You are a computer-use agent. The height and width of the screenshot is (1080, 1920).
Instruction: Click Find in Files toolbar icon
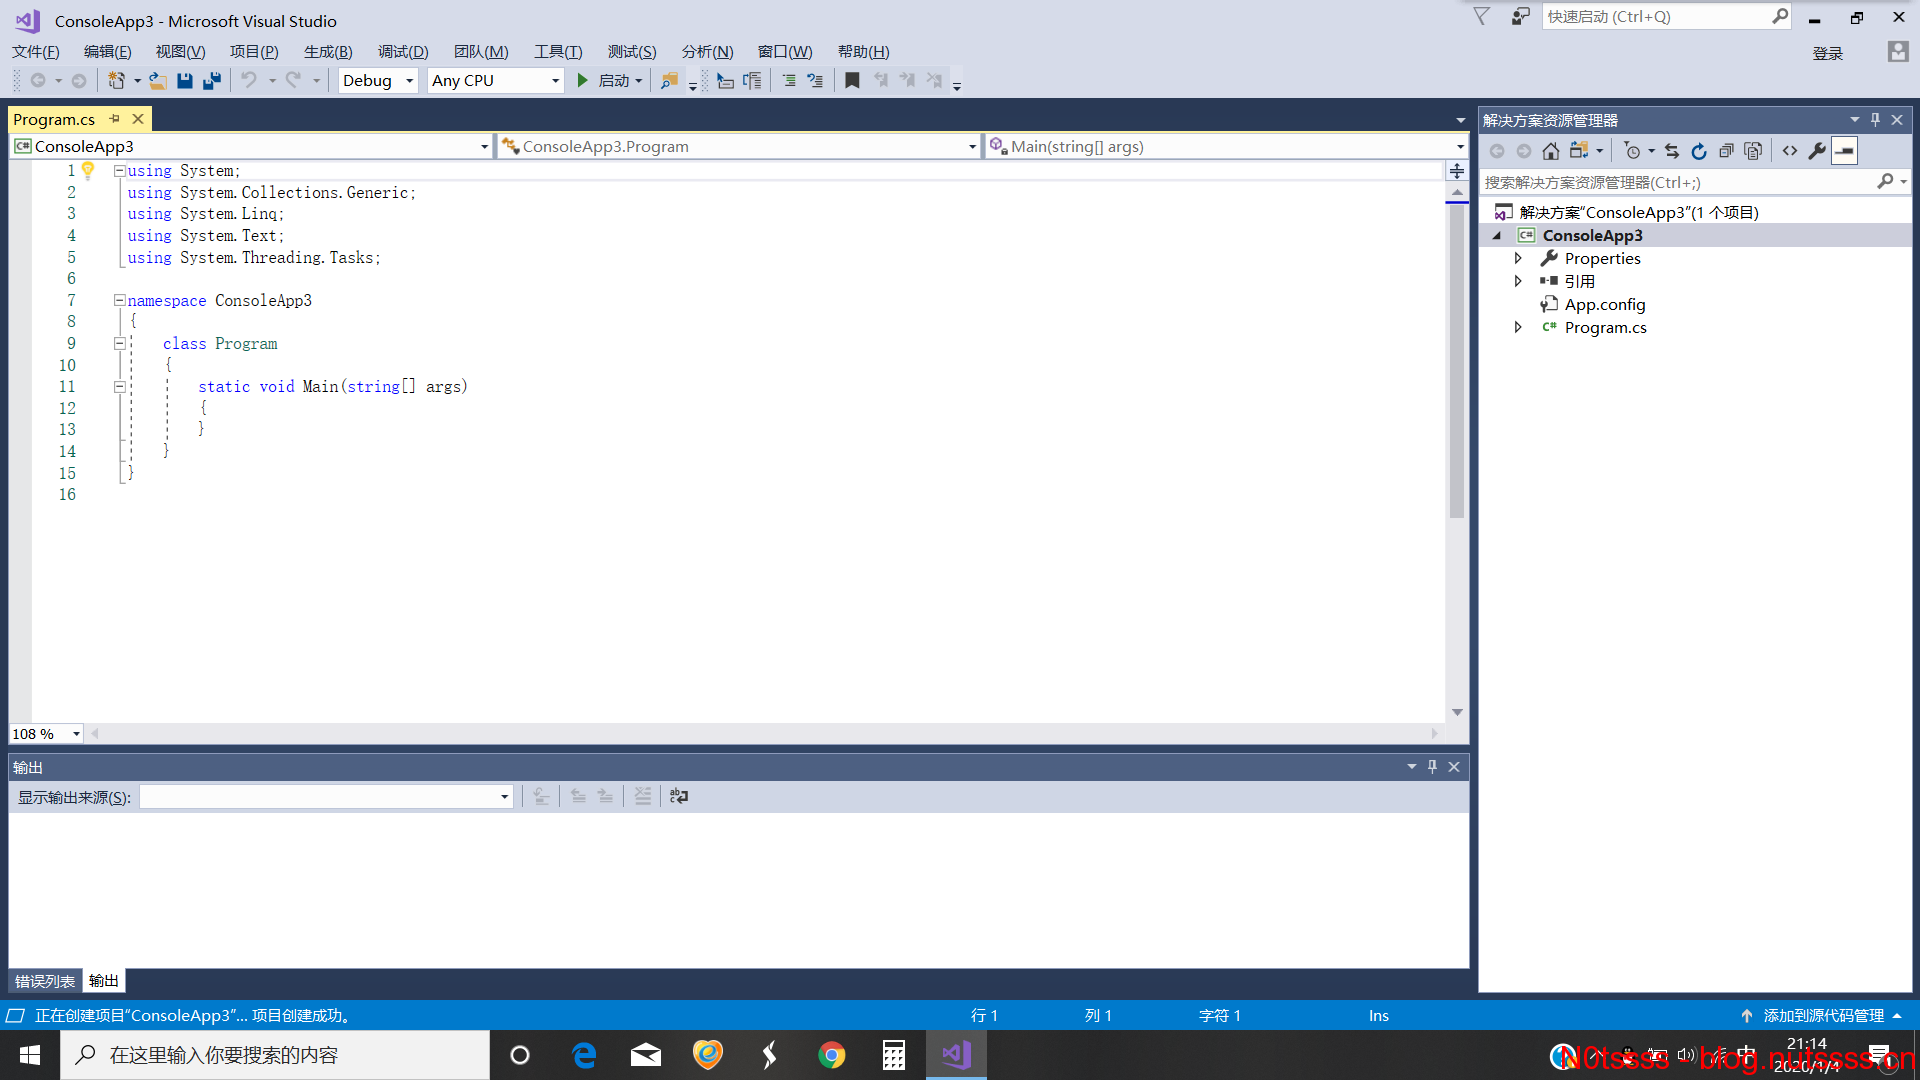(669, 81)
